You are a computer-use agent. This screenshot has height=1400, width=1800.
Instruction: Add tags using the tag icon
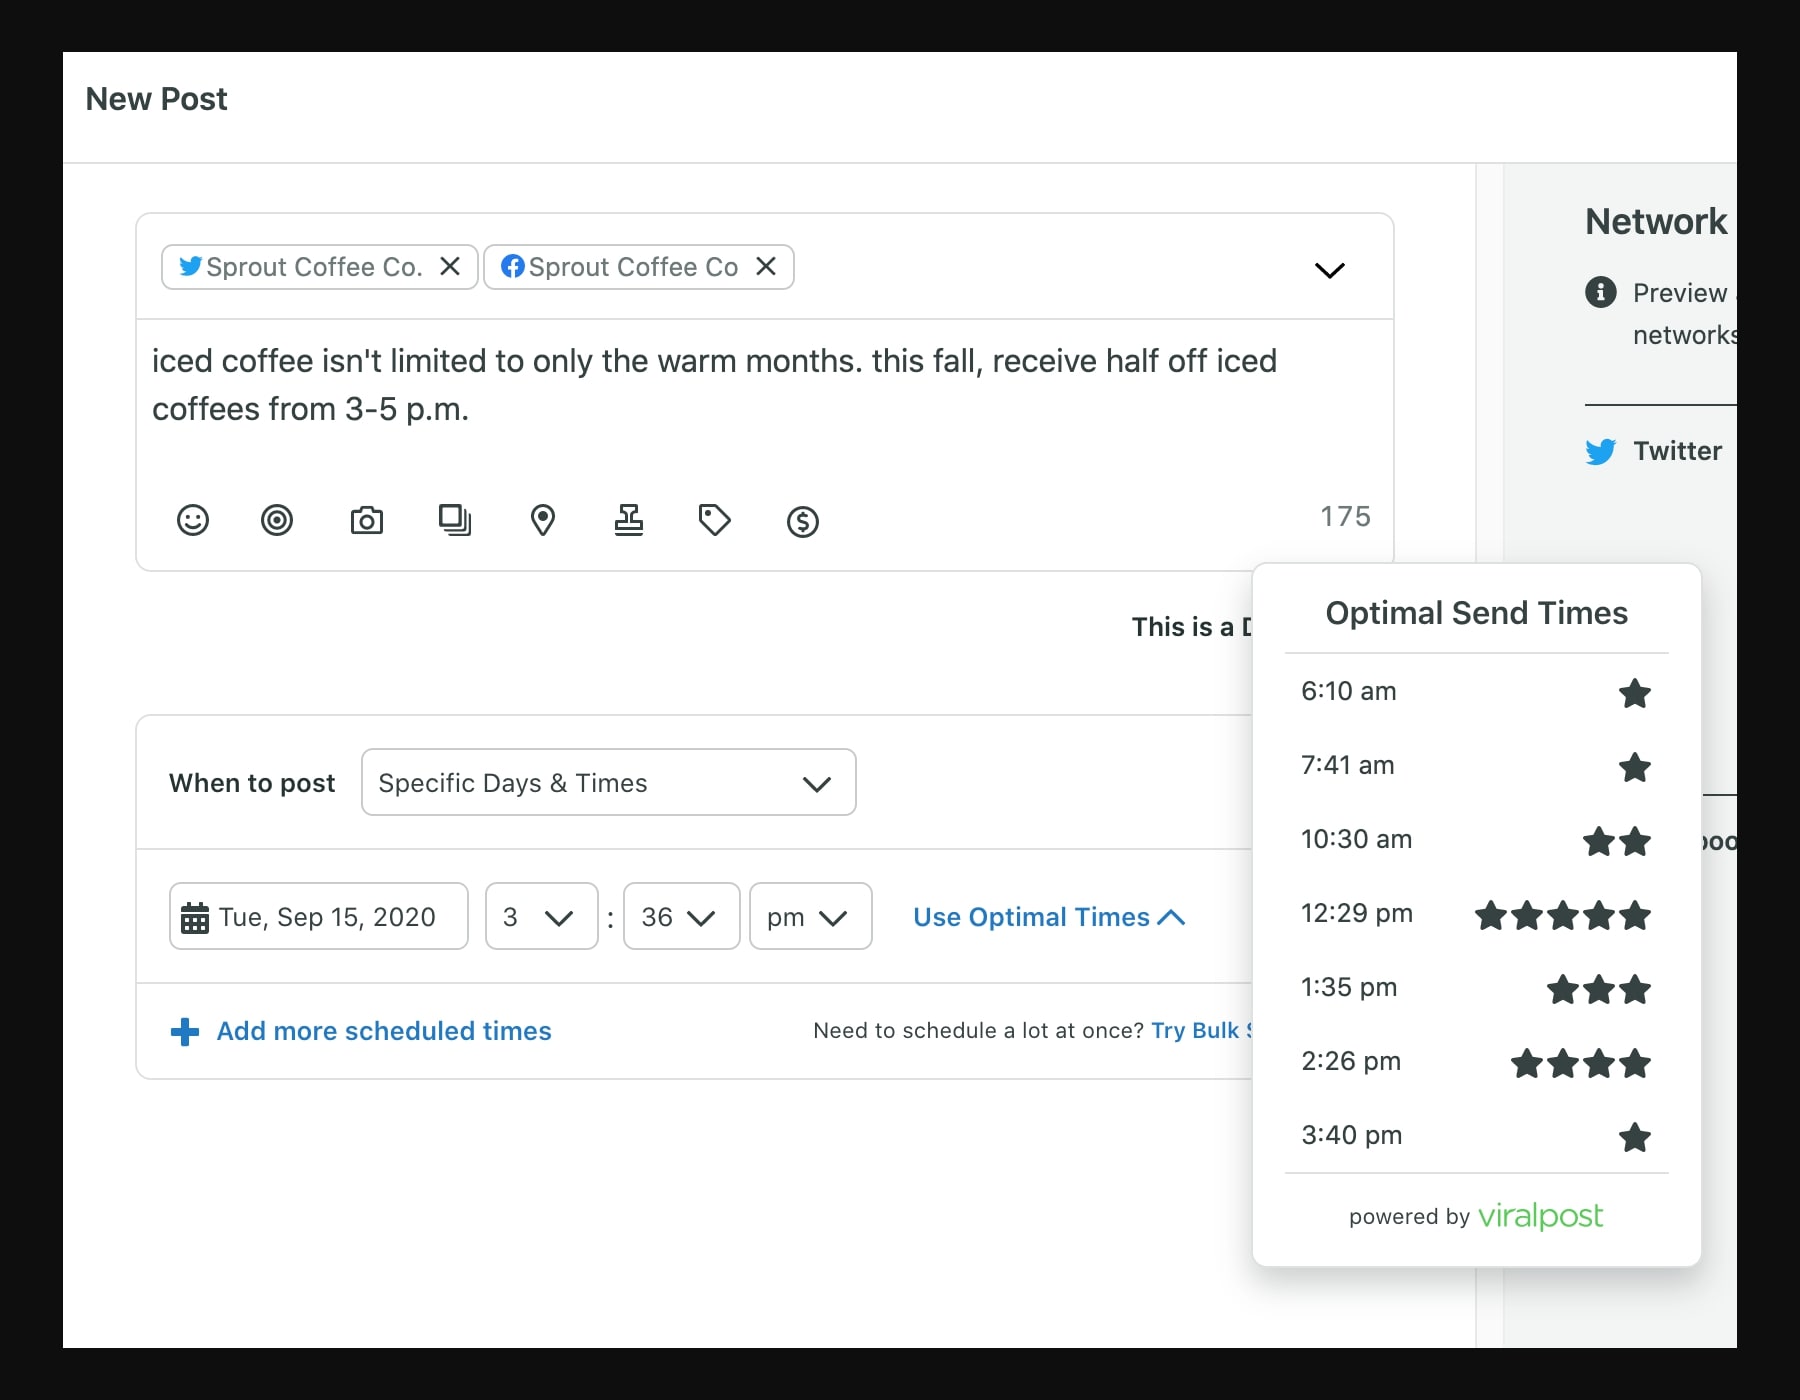(x=715, y=520)
